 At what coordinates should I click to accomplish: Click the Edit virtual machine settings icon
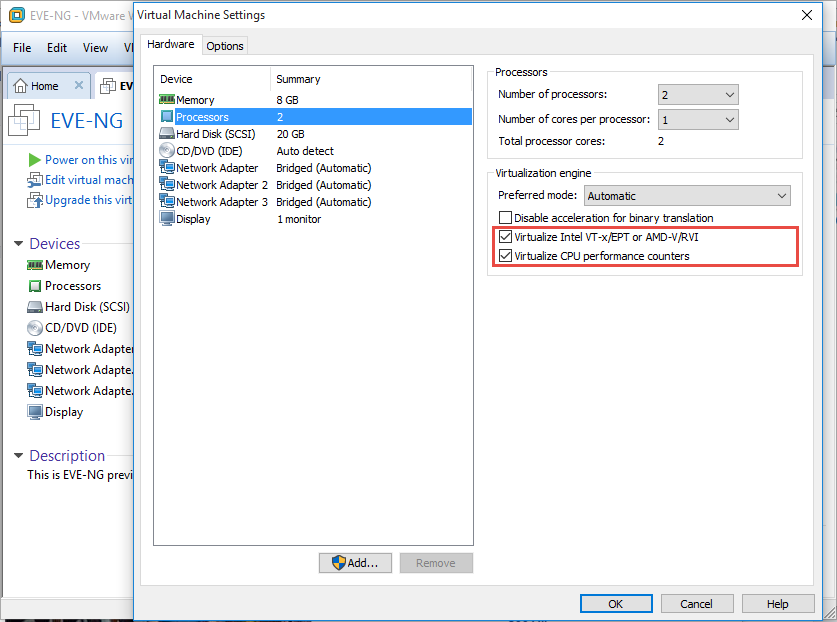point(35,180)
